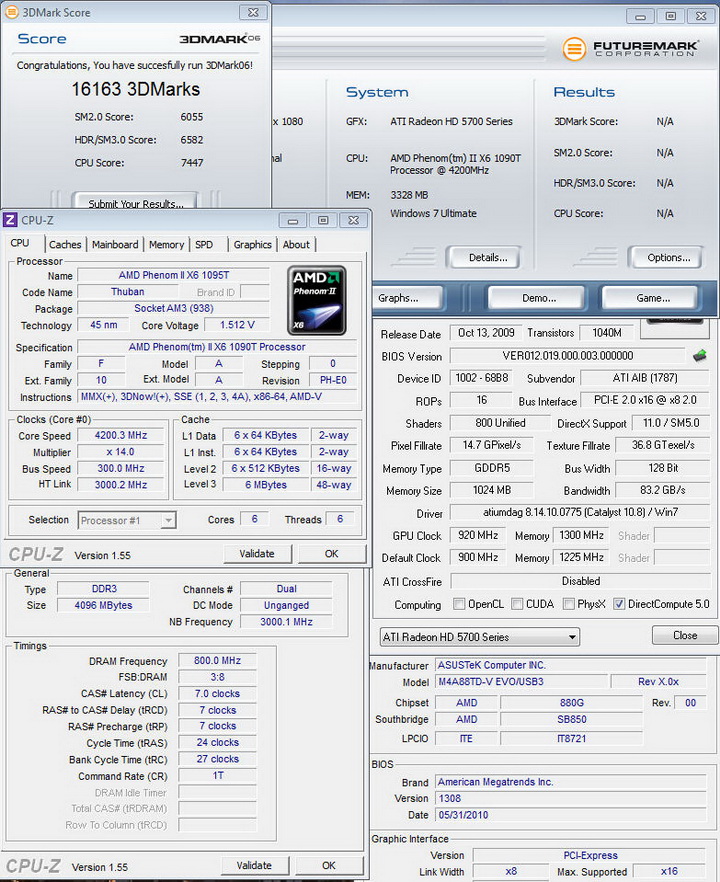720x882 pixels.
Task: Click the DRAM Frequency value 800.0 MHz
Action: pos(217,660)
